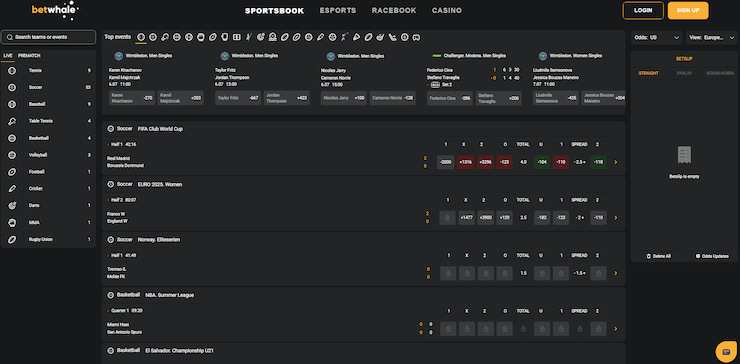Bet on Cameron Norrie at -128
740x364 pixels.
(393, 98)
